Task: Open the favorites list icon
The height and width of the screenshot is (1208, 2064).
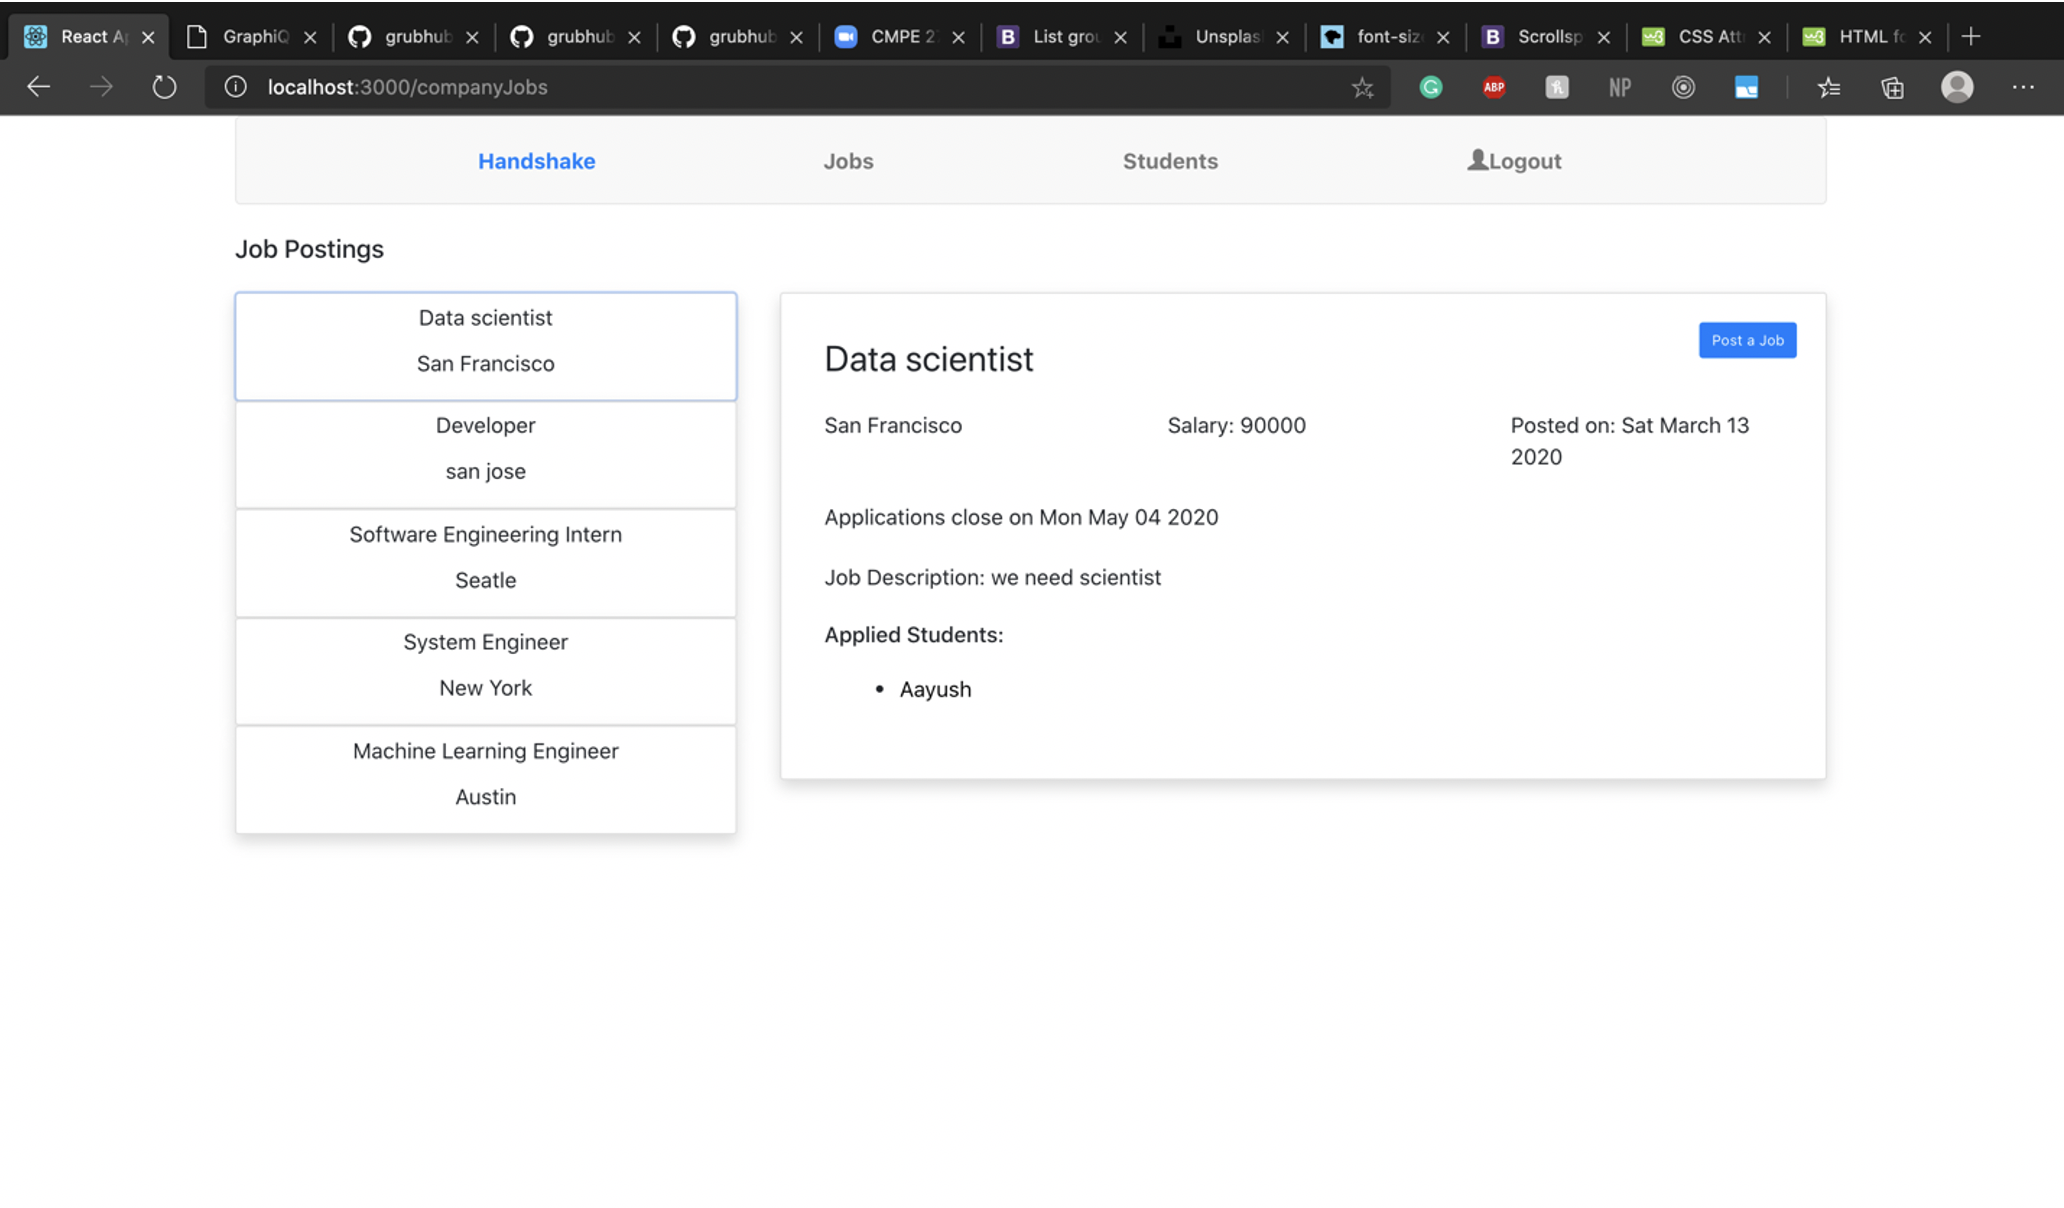Action: pyautogui.click(x=1829, y=88)
